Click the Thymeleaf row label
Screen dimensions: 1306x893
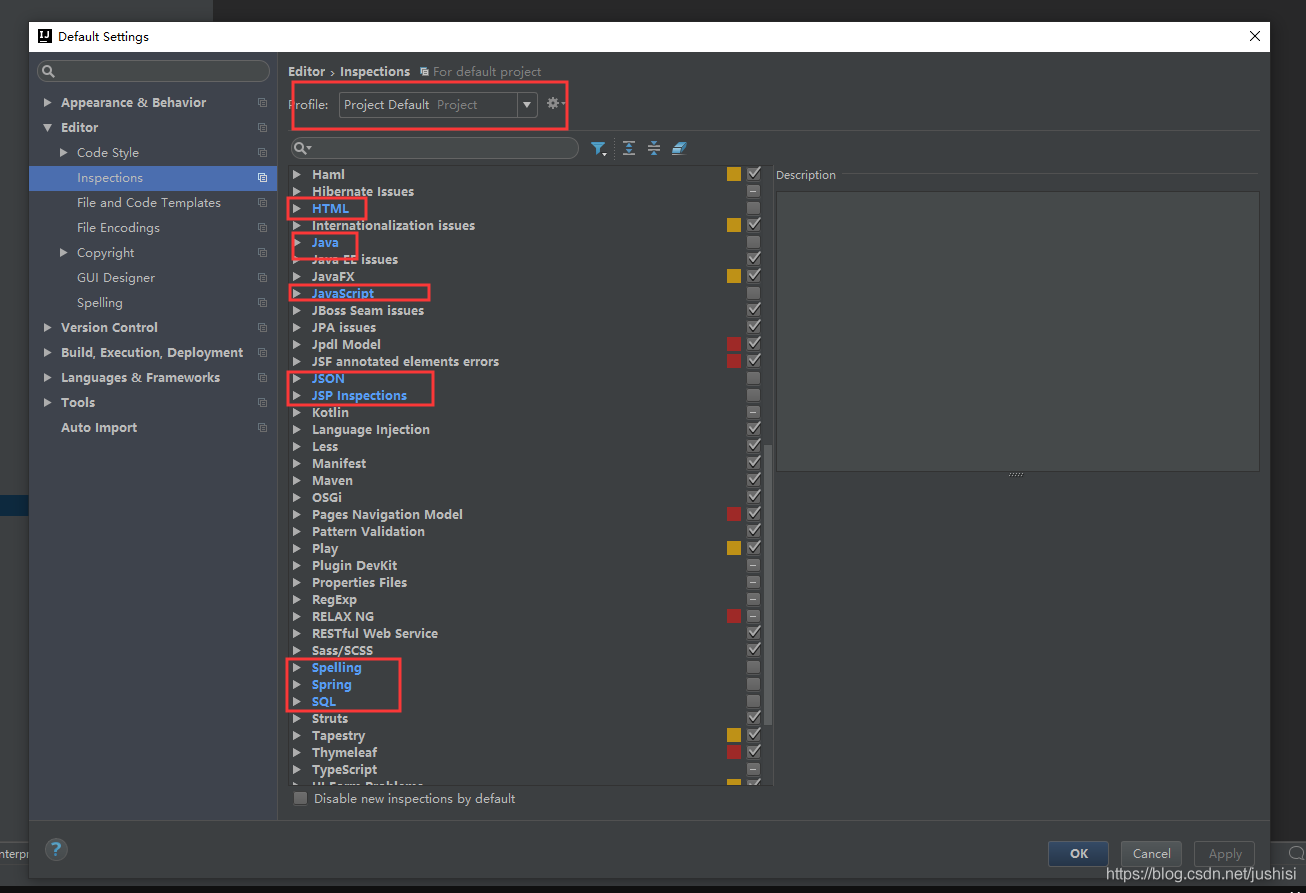344,752
